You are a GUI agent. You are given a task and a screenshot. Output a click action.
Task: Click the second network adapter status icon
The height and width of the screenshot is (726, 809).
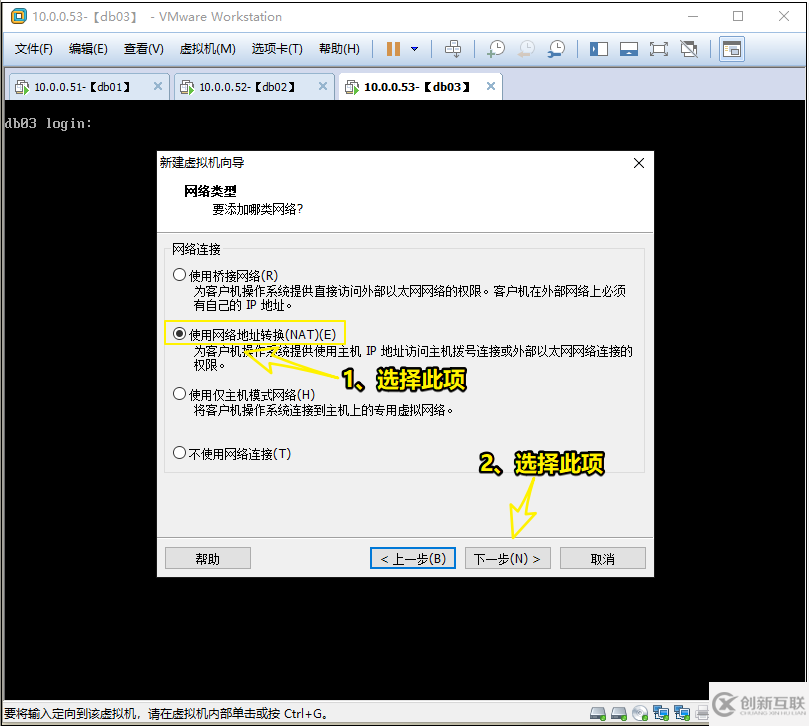coord(682,713)
